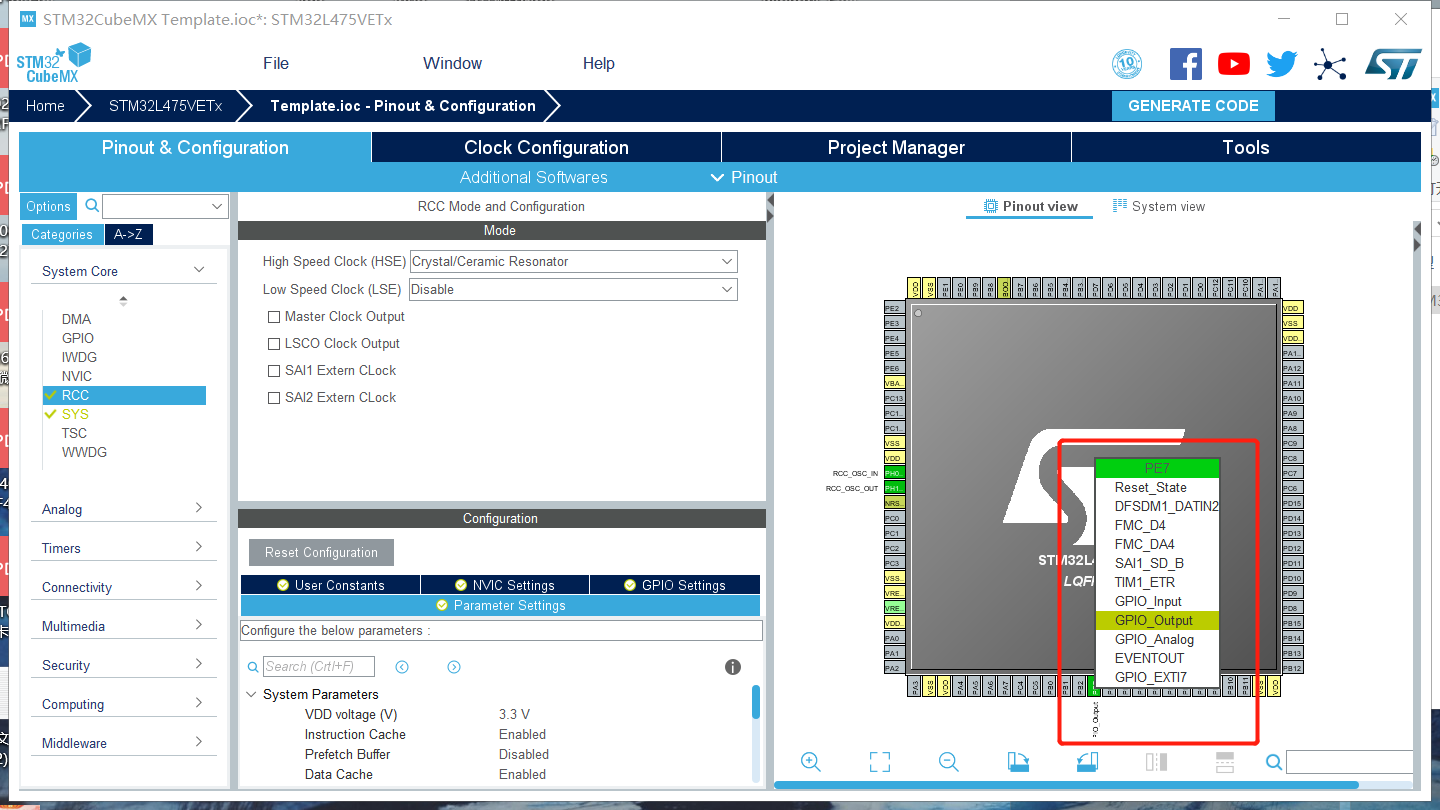Go to Home breadcrumb

tap(45, 106)
